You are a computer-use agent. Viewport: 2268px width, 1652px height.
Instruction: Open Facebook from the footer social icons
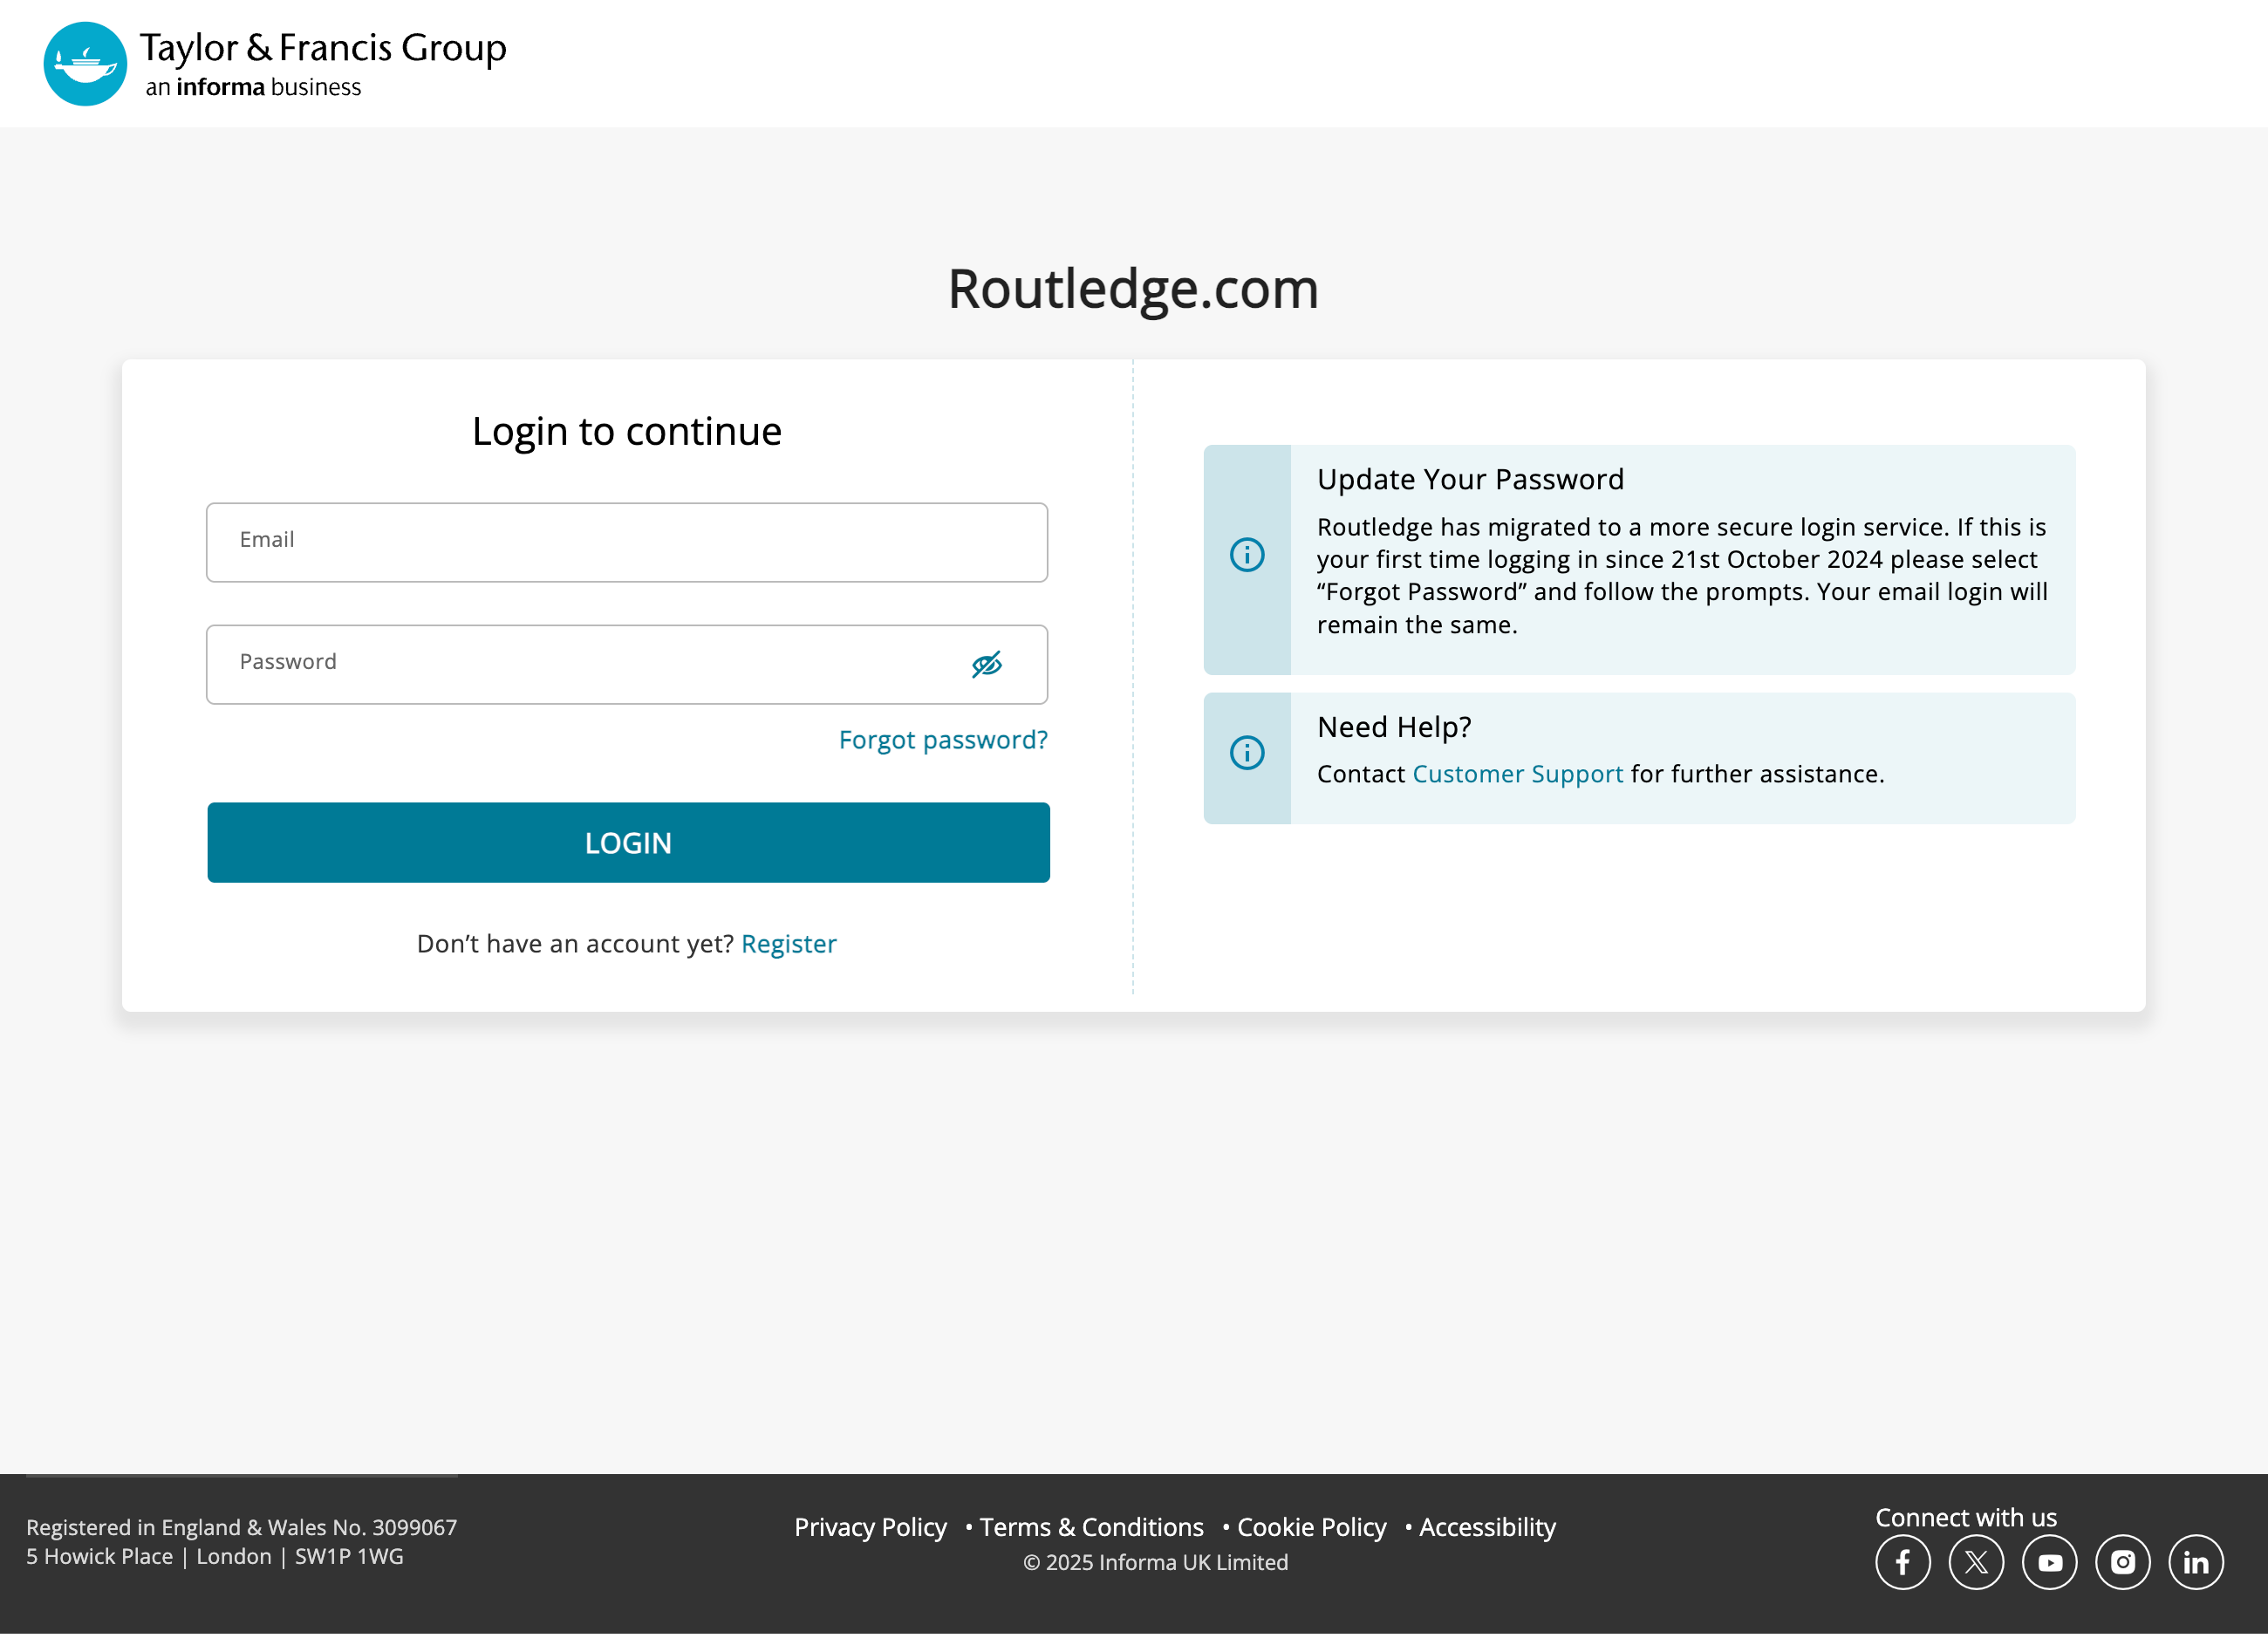tap(1903, 1561)
